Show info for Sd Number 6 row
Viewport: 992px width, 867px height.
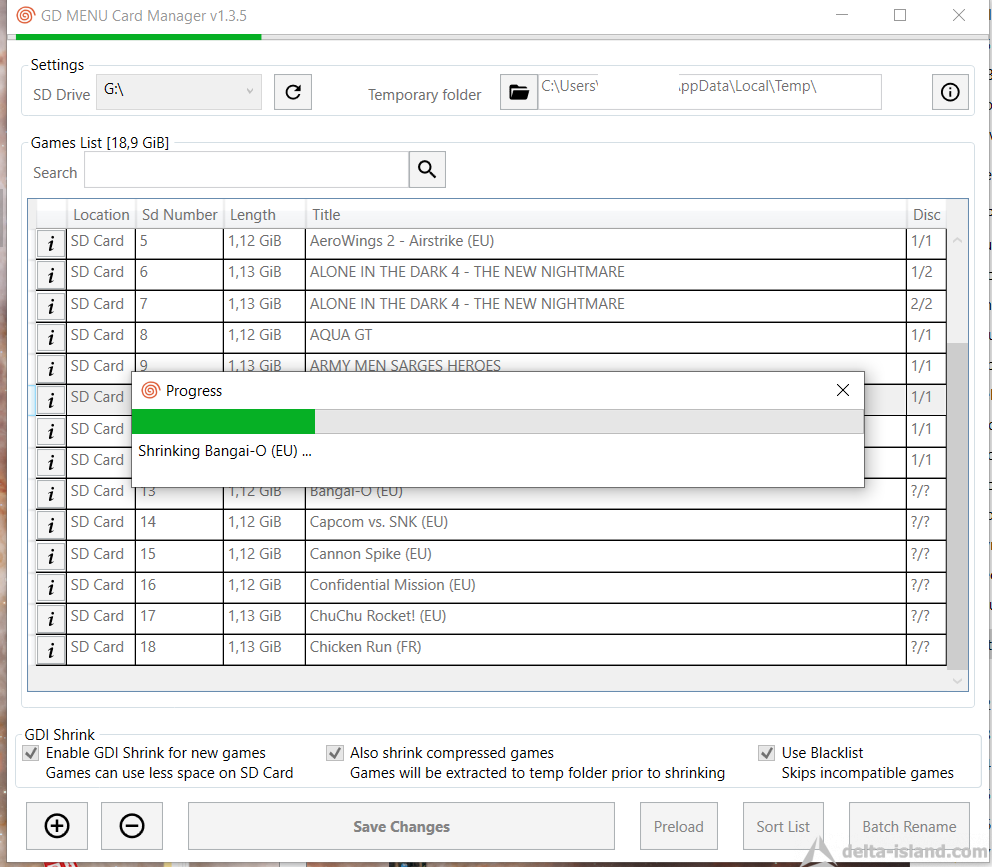(x=51, y=275)
